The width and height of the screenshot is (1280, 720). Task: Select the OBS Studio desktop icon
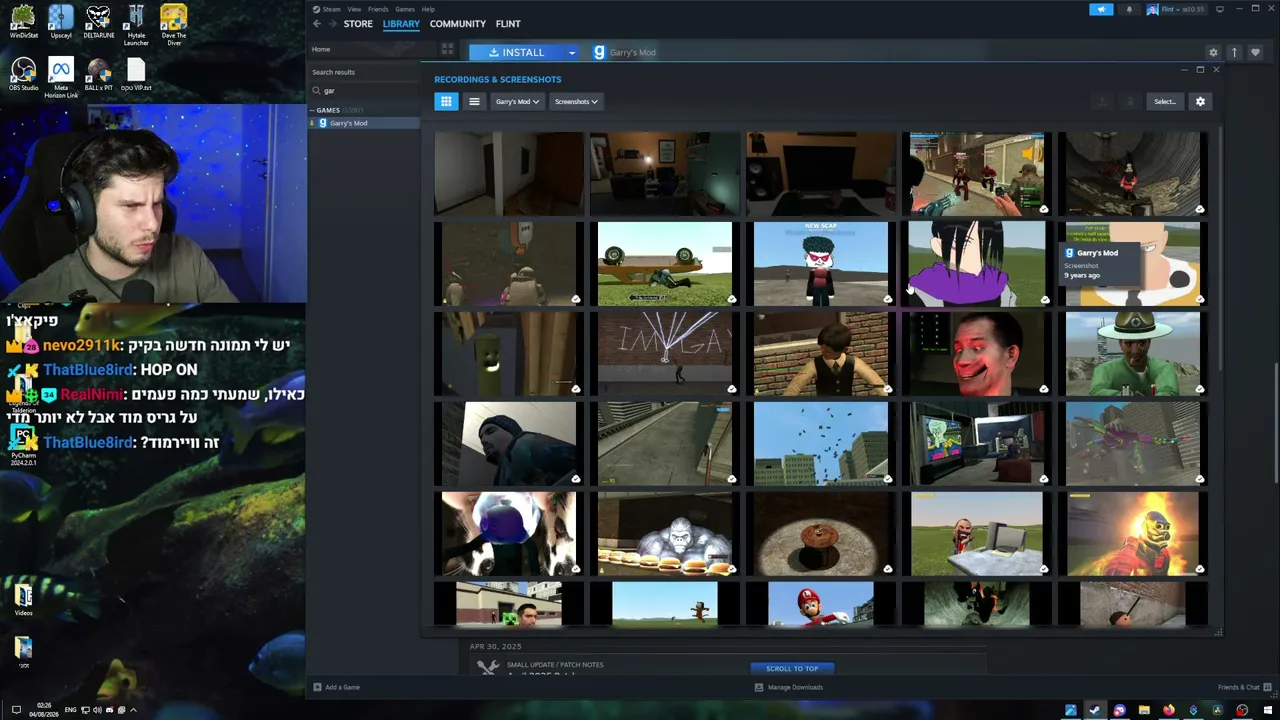pos(23,75)
